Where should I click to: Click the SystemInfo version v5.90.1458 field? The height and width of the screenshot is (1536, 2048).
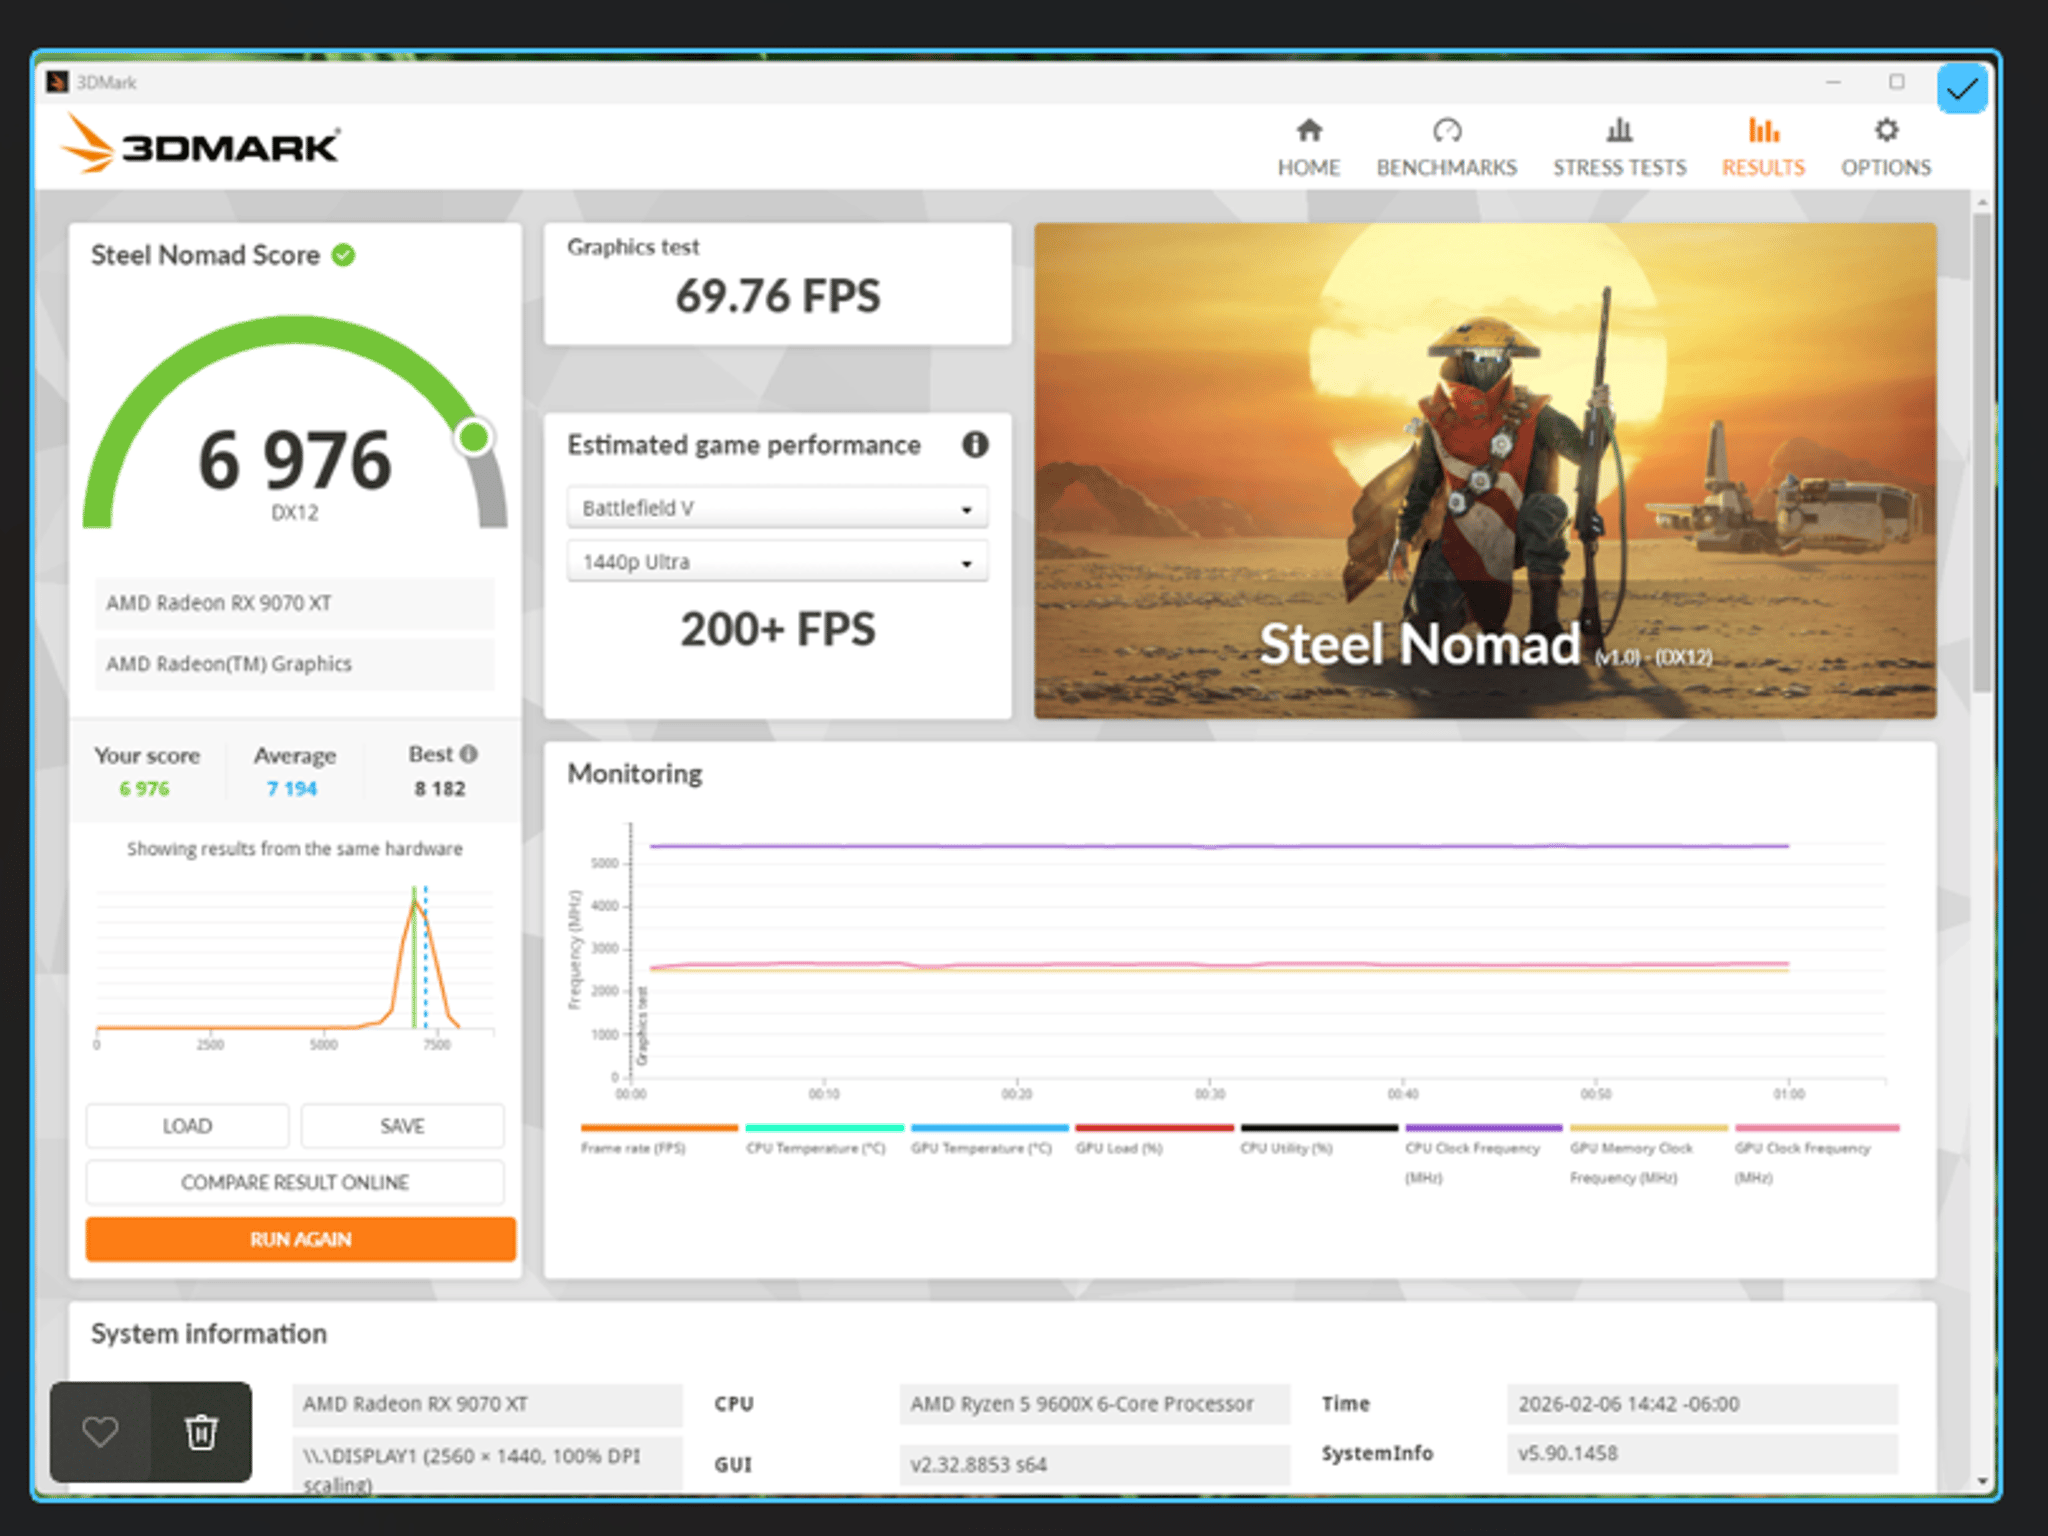coord(1702,1453)
